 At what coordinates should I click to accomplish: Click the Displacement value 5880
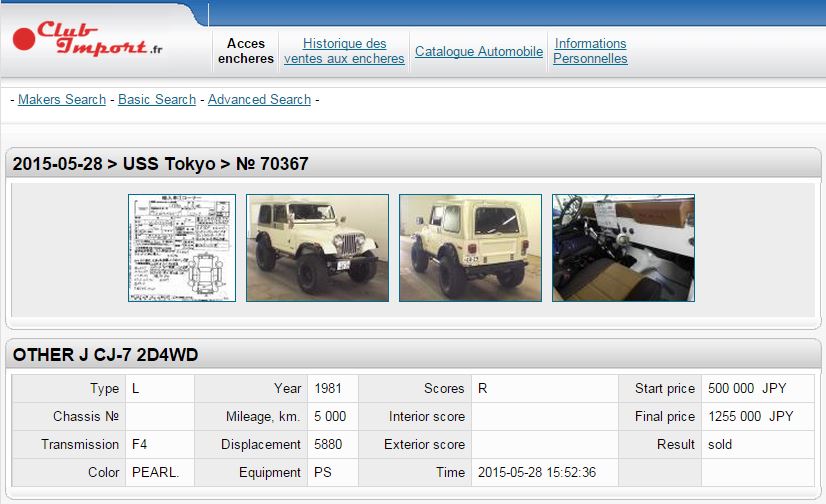(x=329, y=444)
